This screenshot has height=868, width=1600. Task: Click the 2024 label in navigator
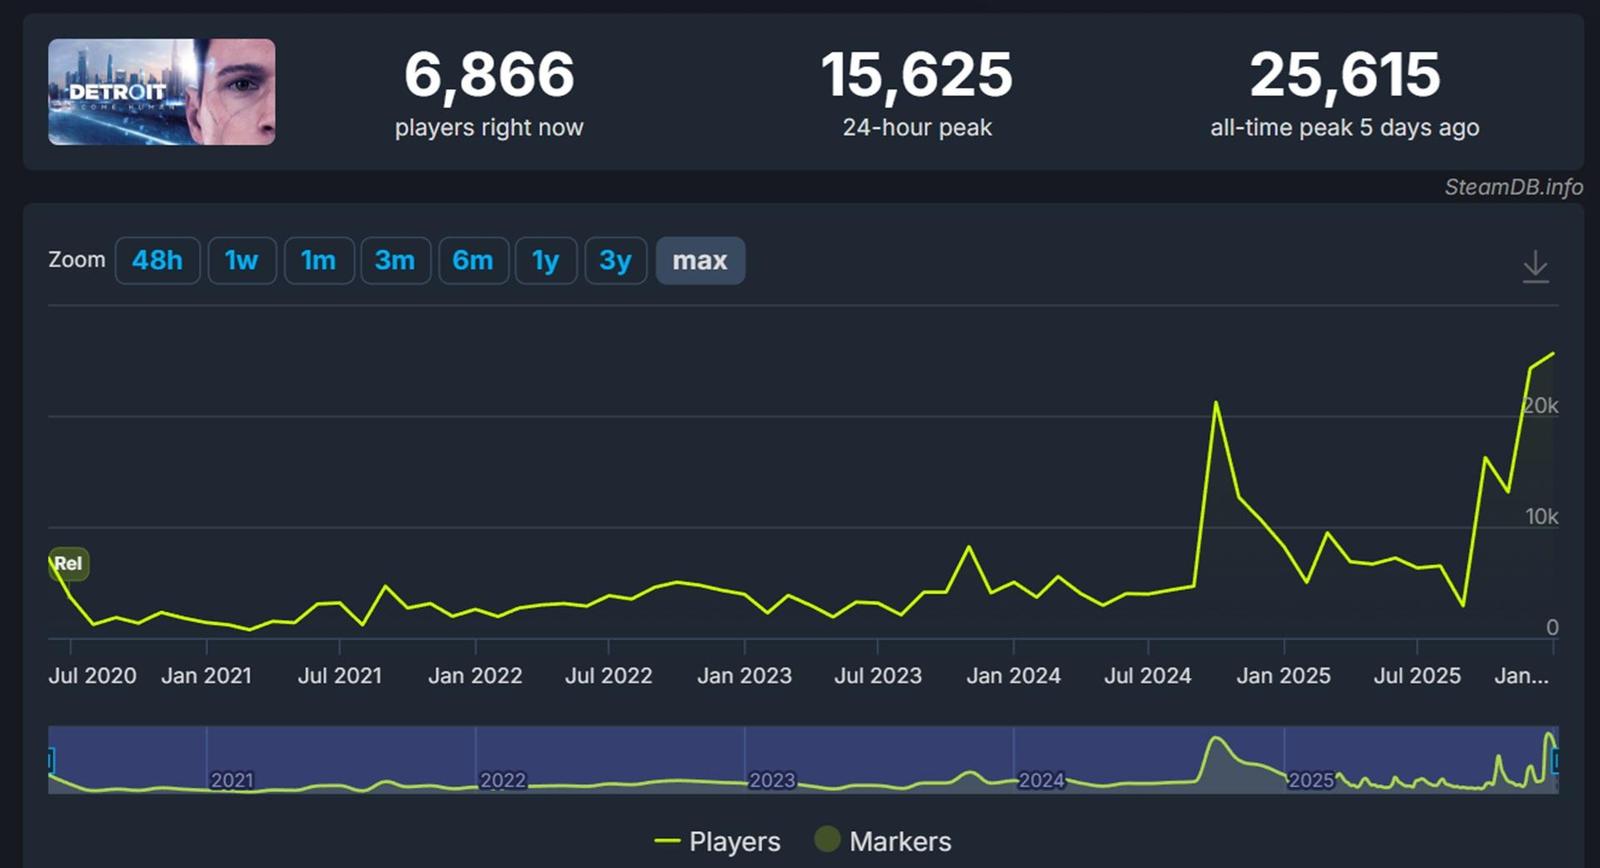1041,780
